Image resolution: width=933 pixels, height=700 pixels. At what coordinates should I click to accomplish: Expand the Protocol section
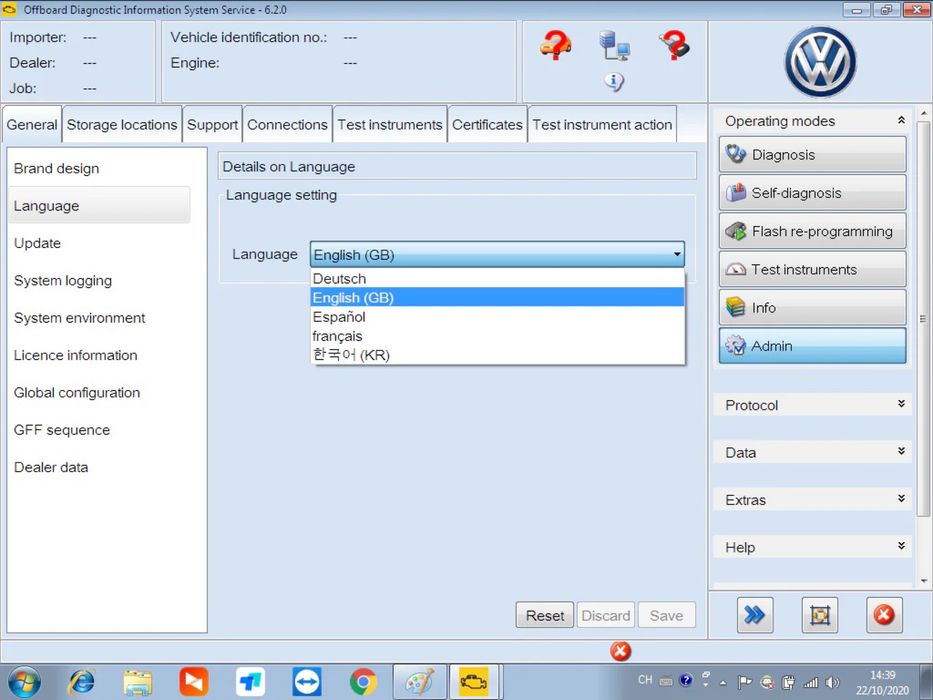point(812,405)
